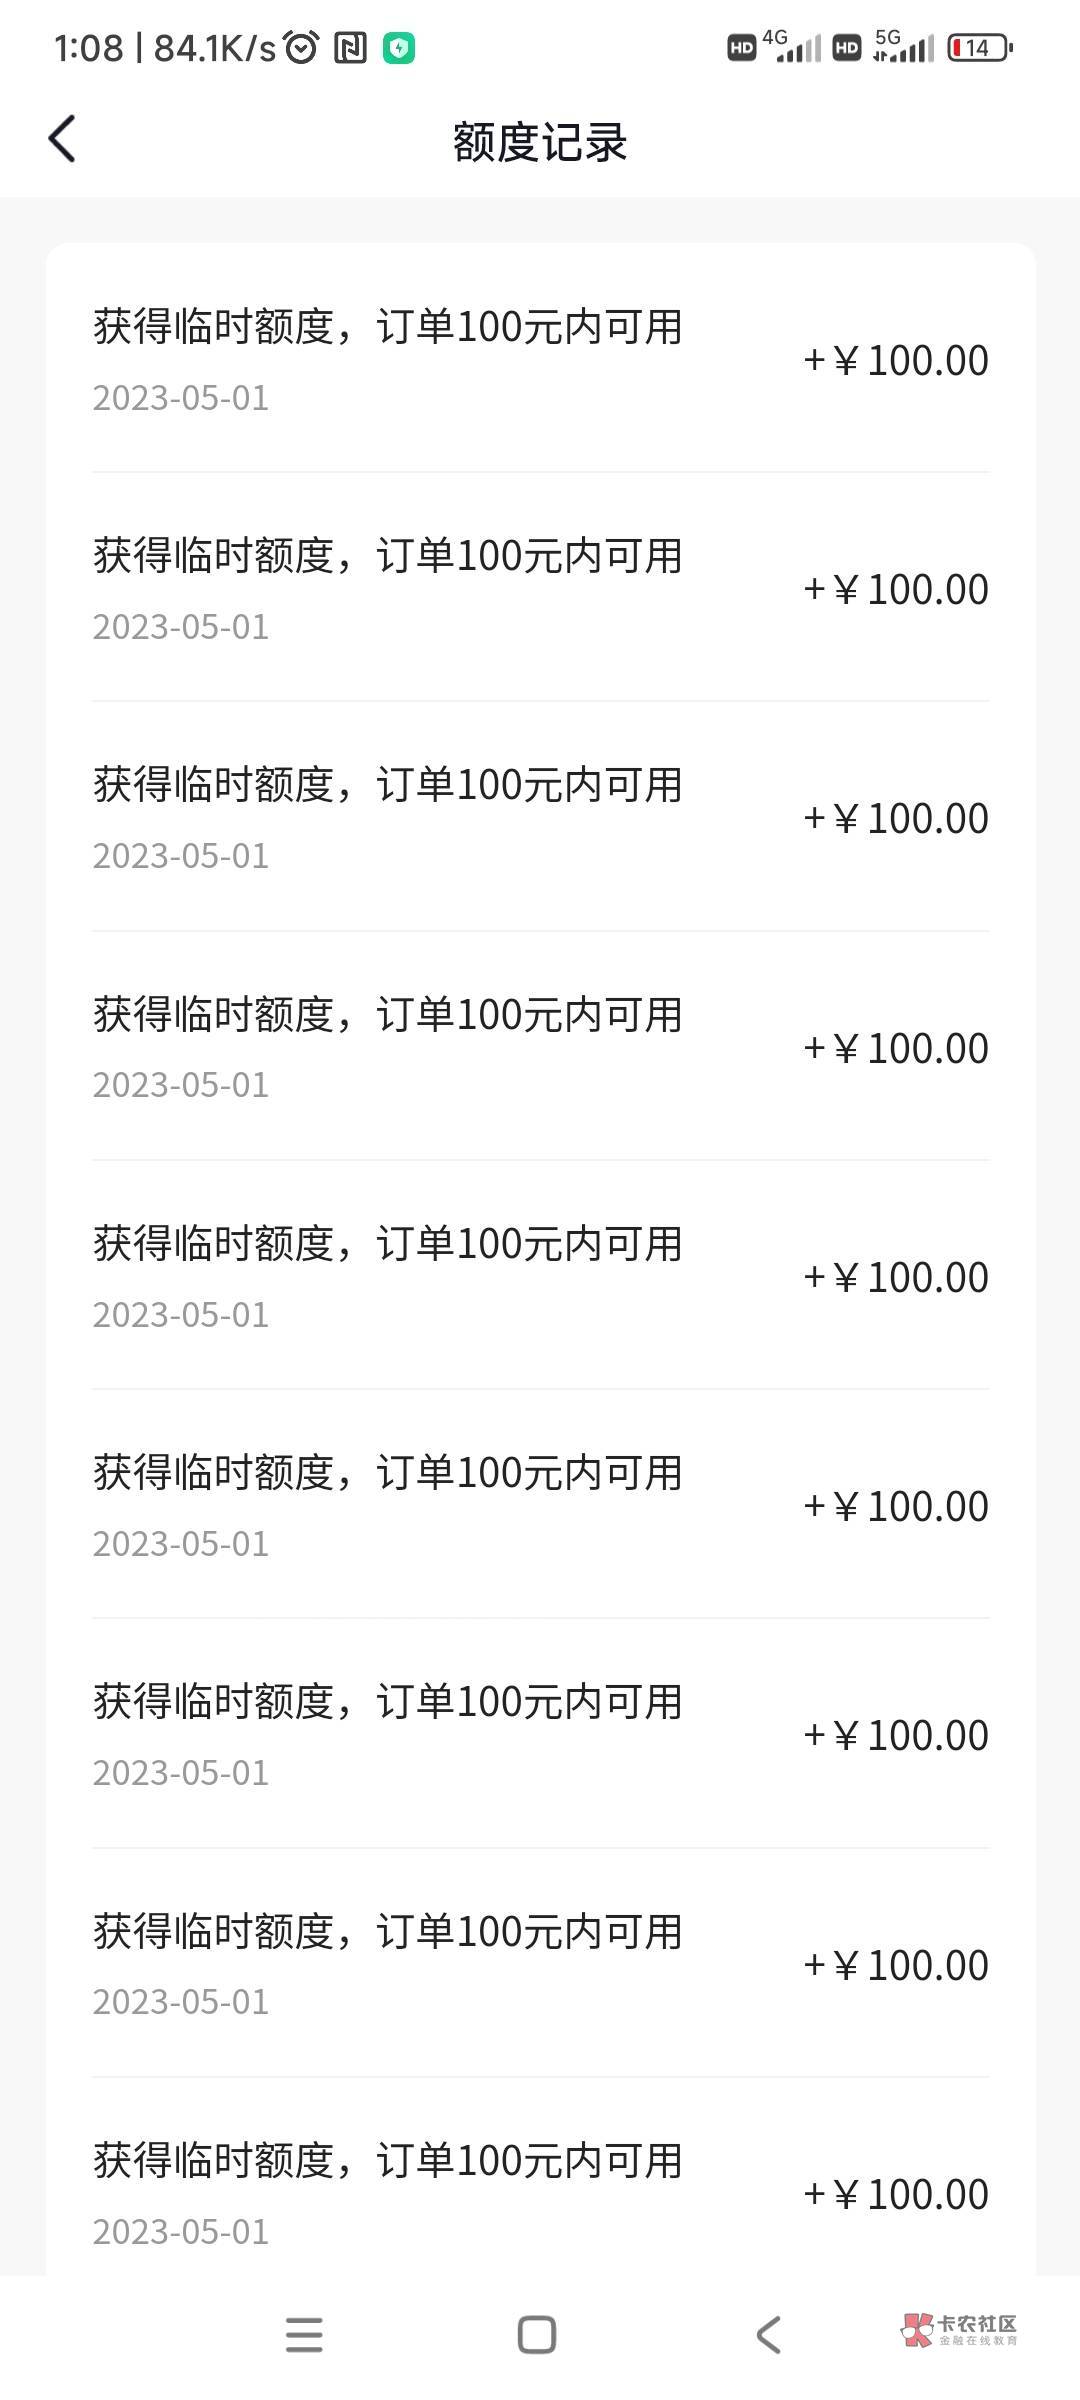Tap the +¥100.00 amount on fourth record
The image size is (1080, 2400).
pos(896,1048)
